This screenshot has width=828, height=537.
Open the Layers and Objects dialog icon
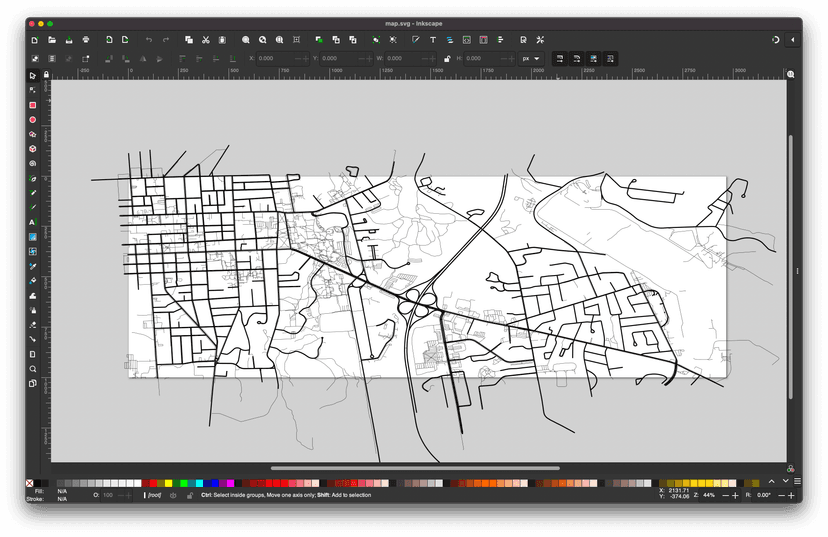click(x=450, y=40)
